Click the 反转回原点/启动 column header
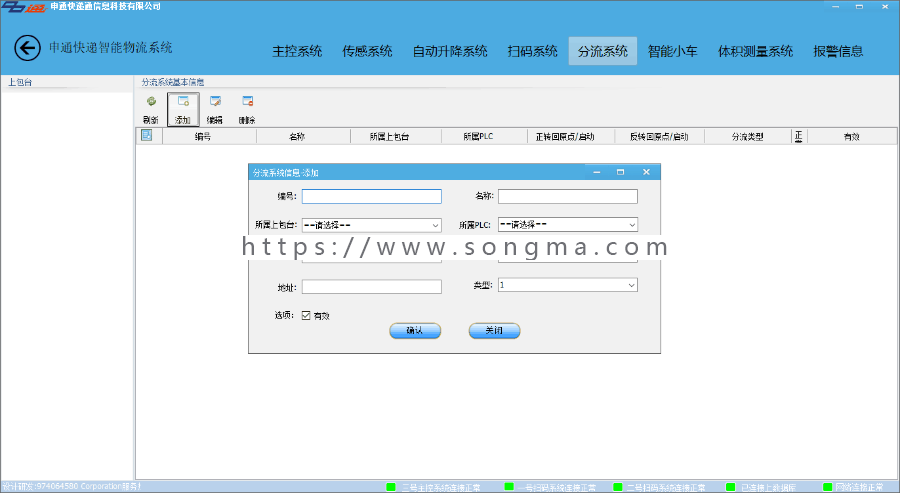 [x=659, y=137]
